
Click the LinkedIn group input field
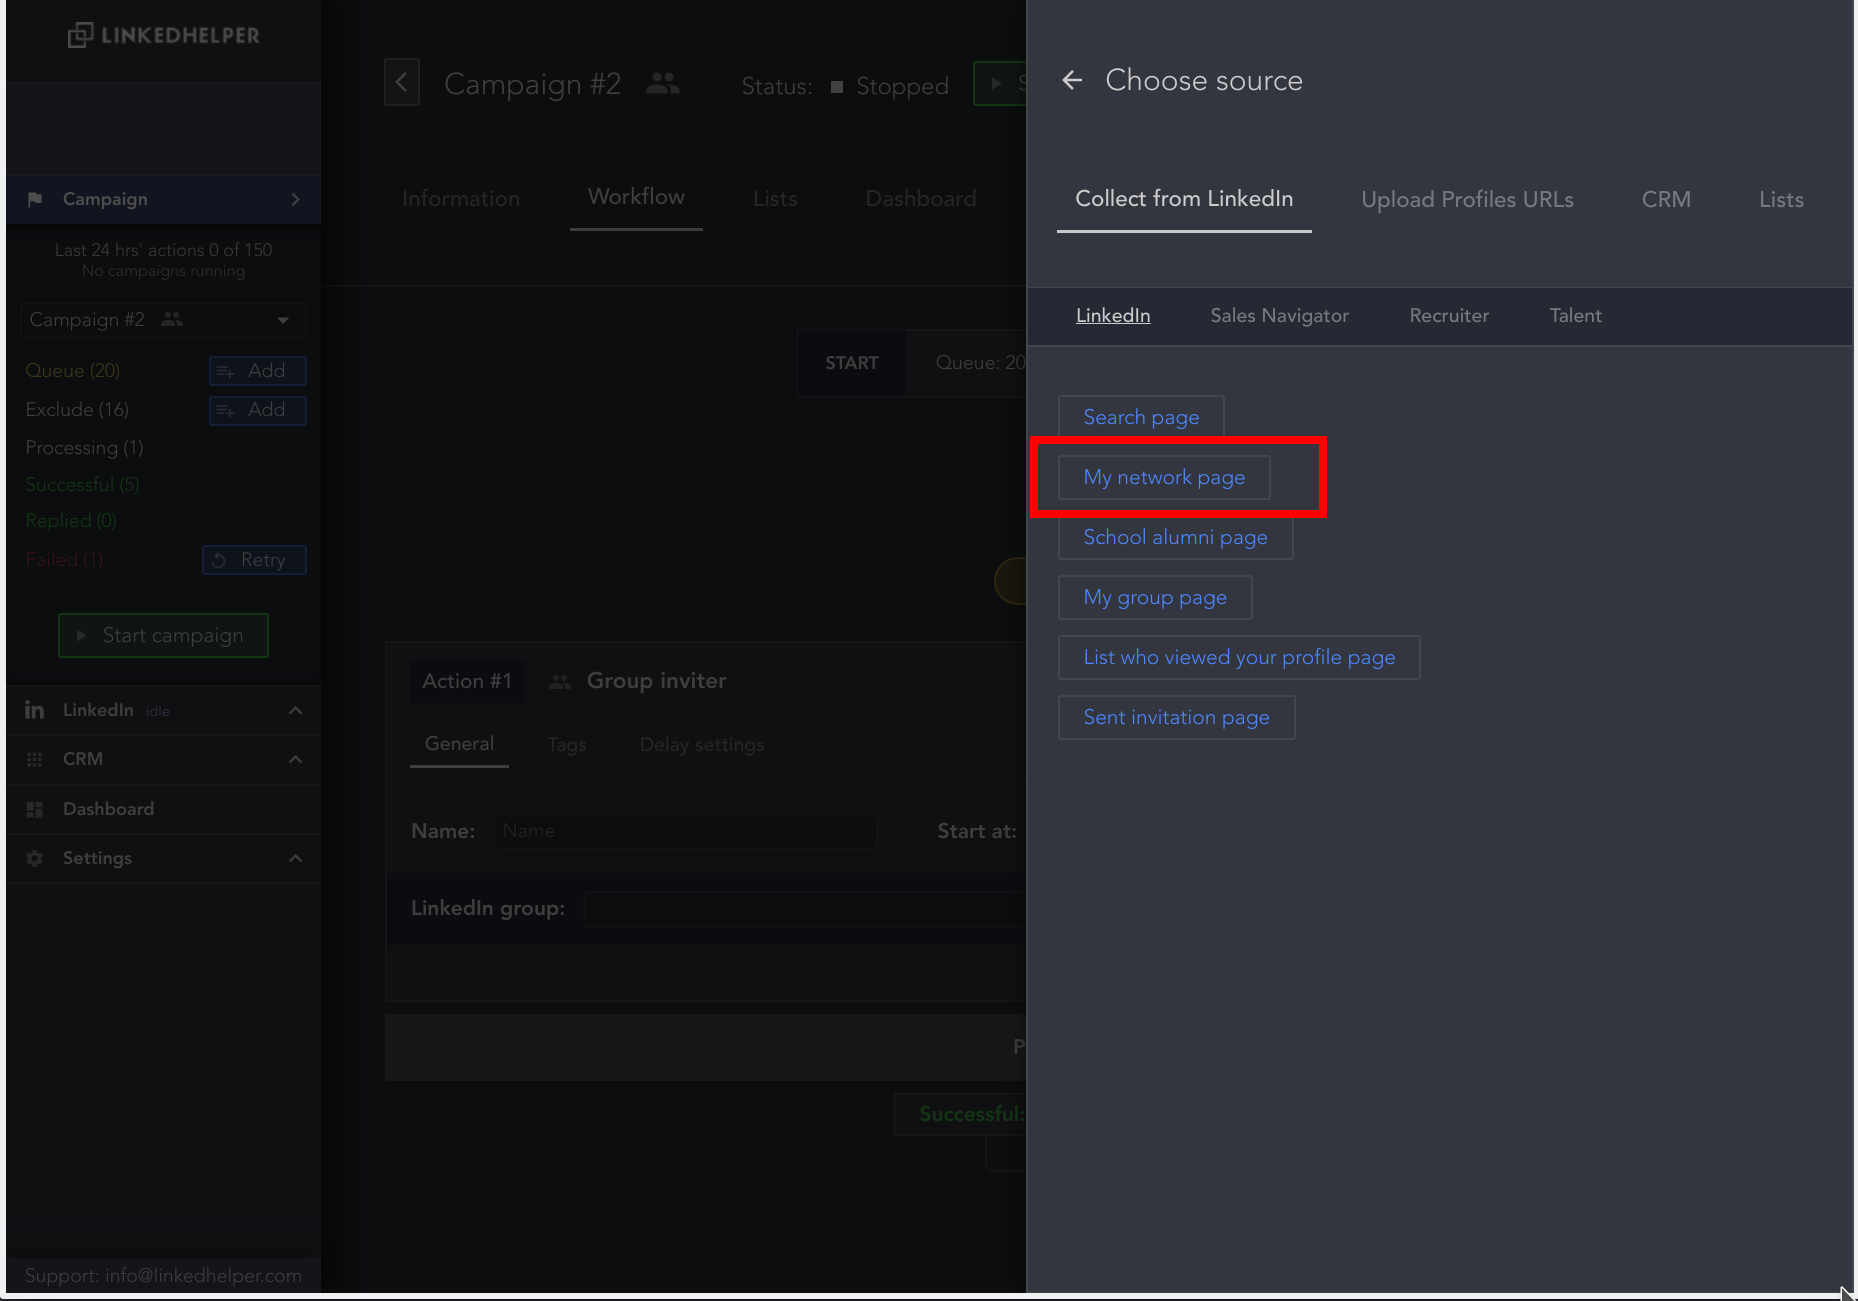click(805, 909)
